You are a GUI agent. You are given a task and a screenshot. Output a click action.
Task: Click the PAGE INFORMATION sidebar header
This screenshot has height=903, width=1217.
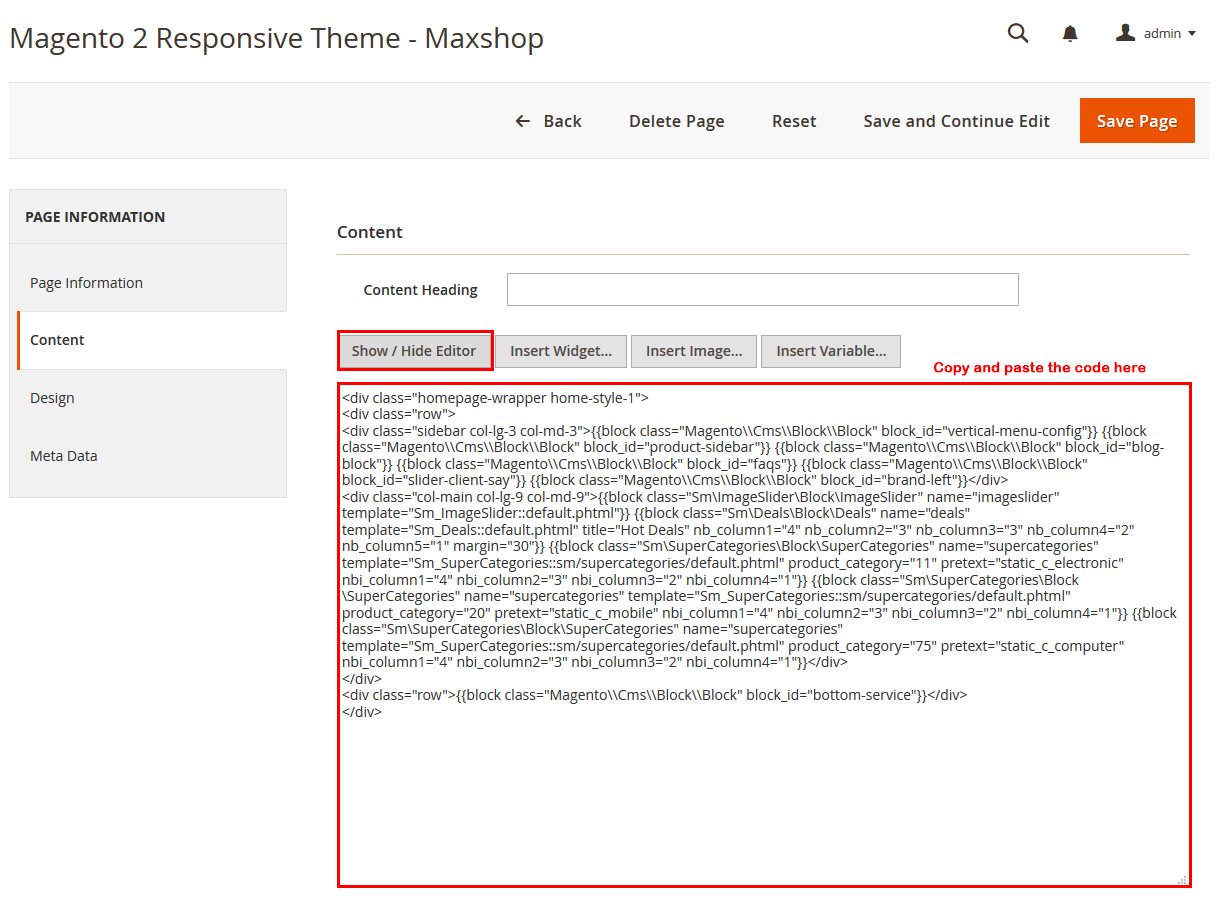(x=95, y=217)
